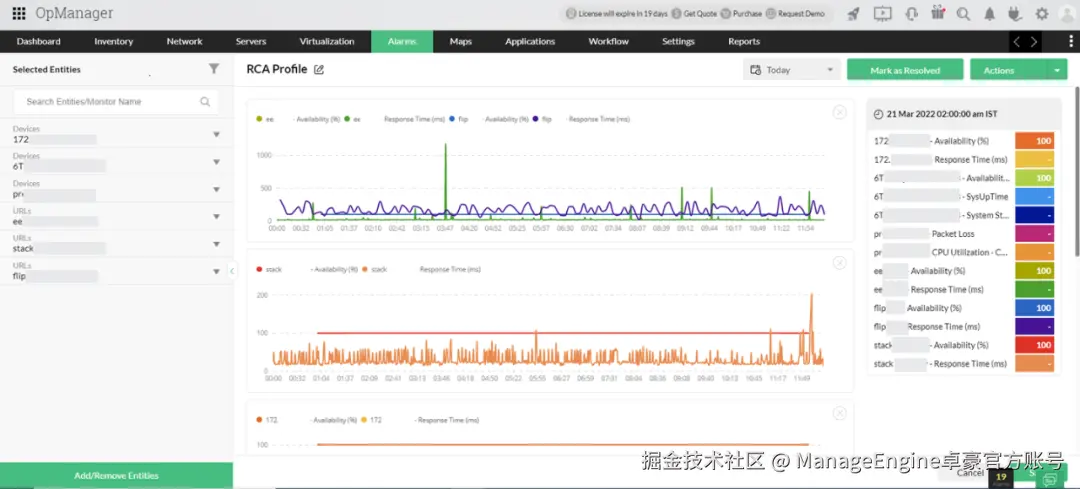Open the settings gear in header
This screenshot has width=1080, height=489.
point(1042,14)
